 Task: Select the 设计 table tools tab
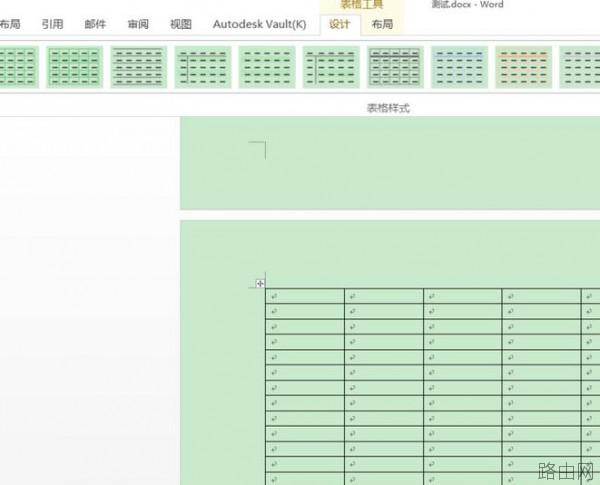(339, 24)
